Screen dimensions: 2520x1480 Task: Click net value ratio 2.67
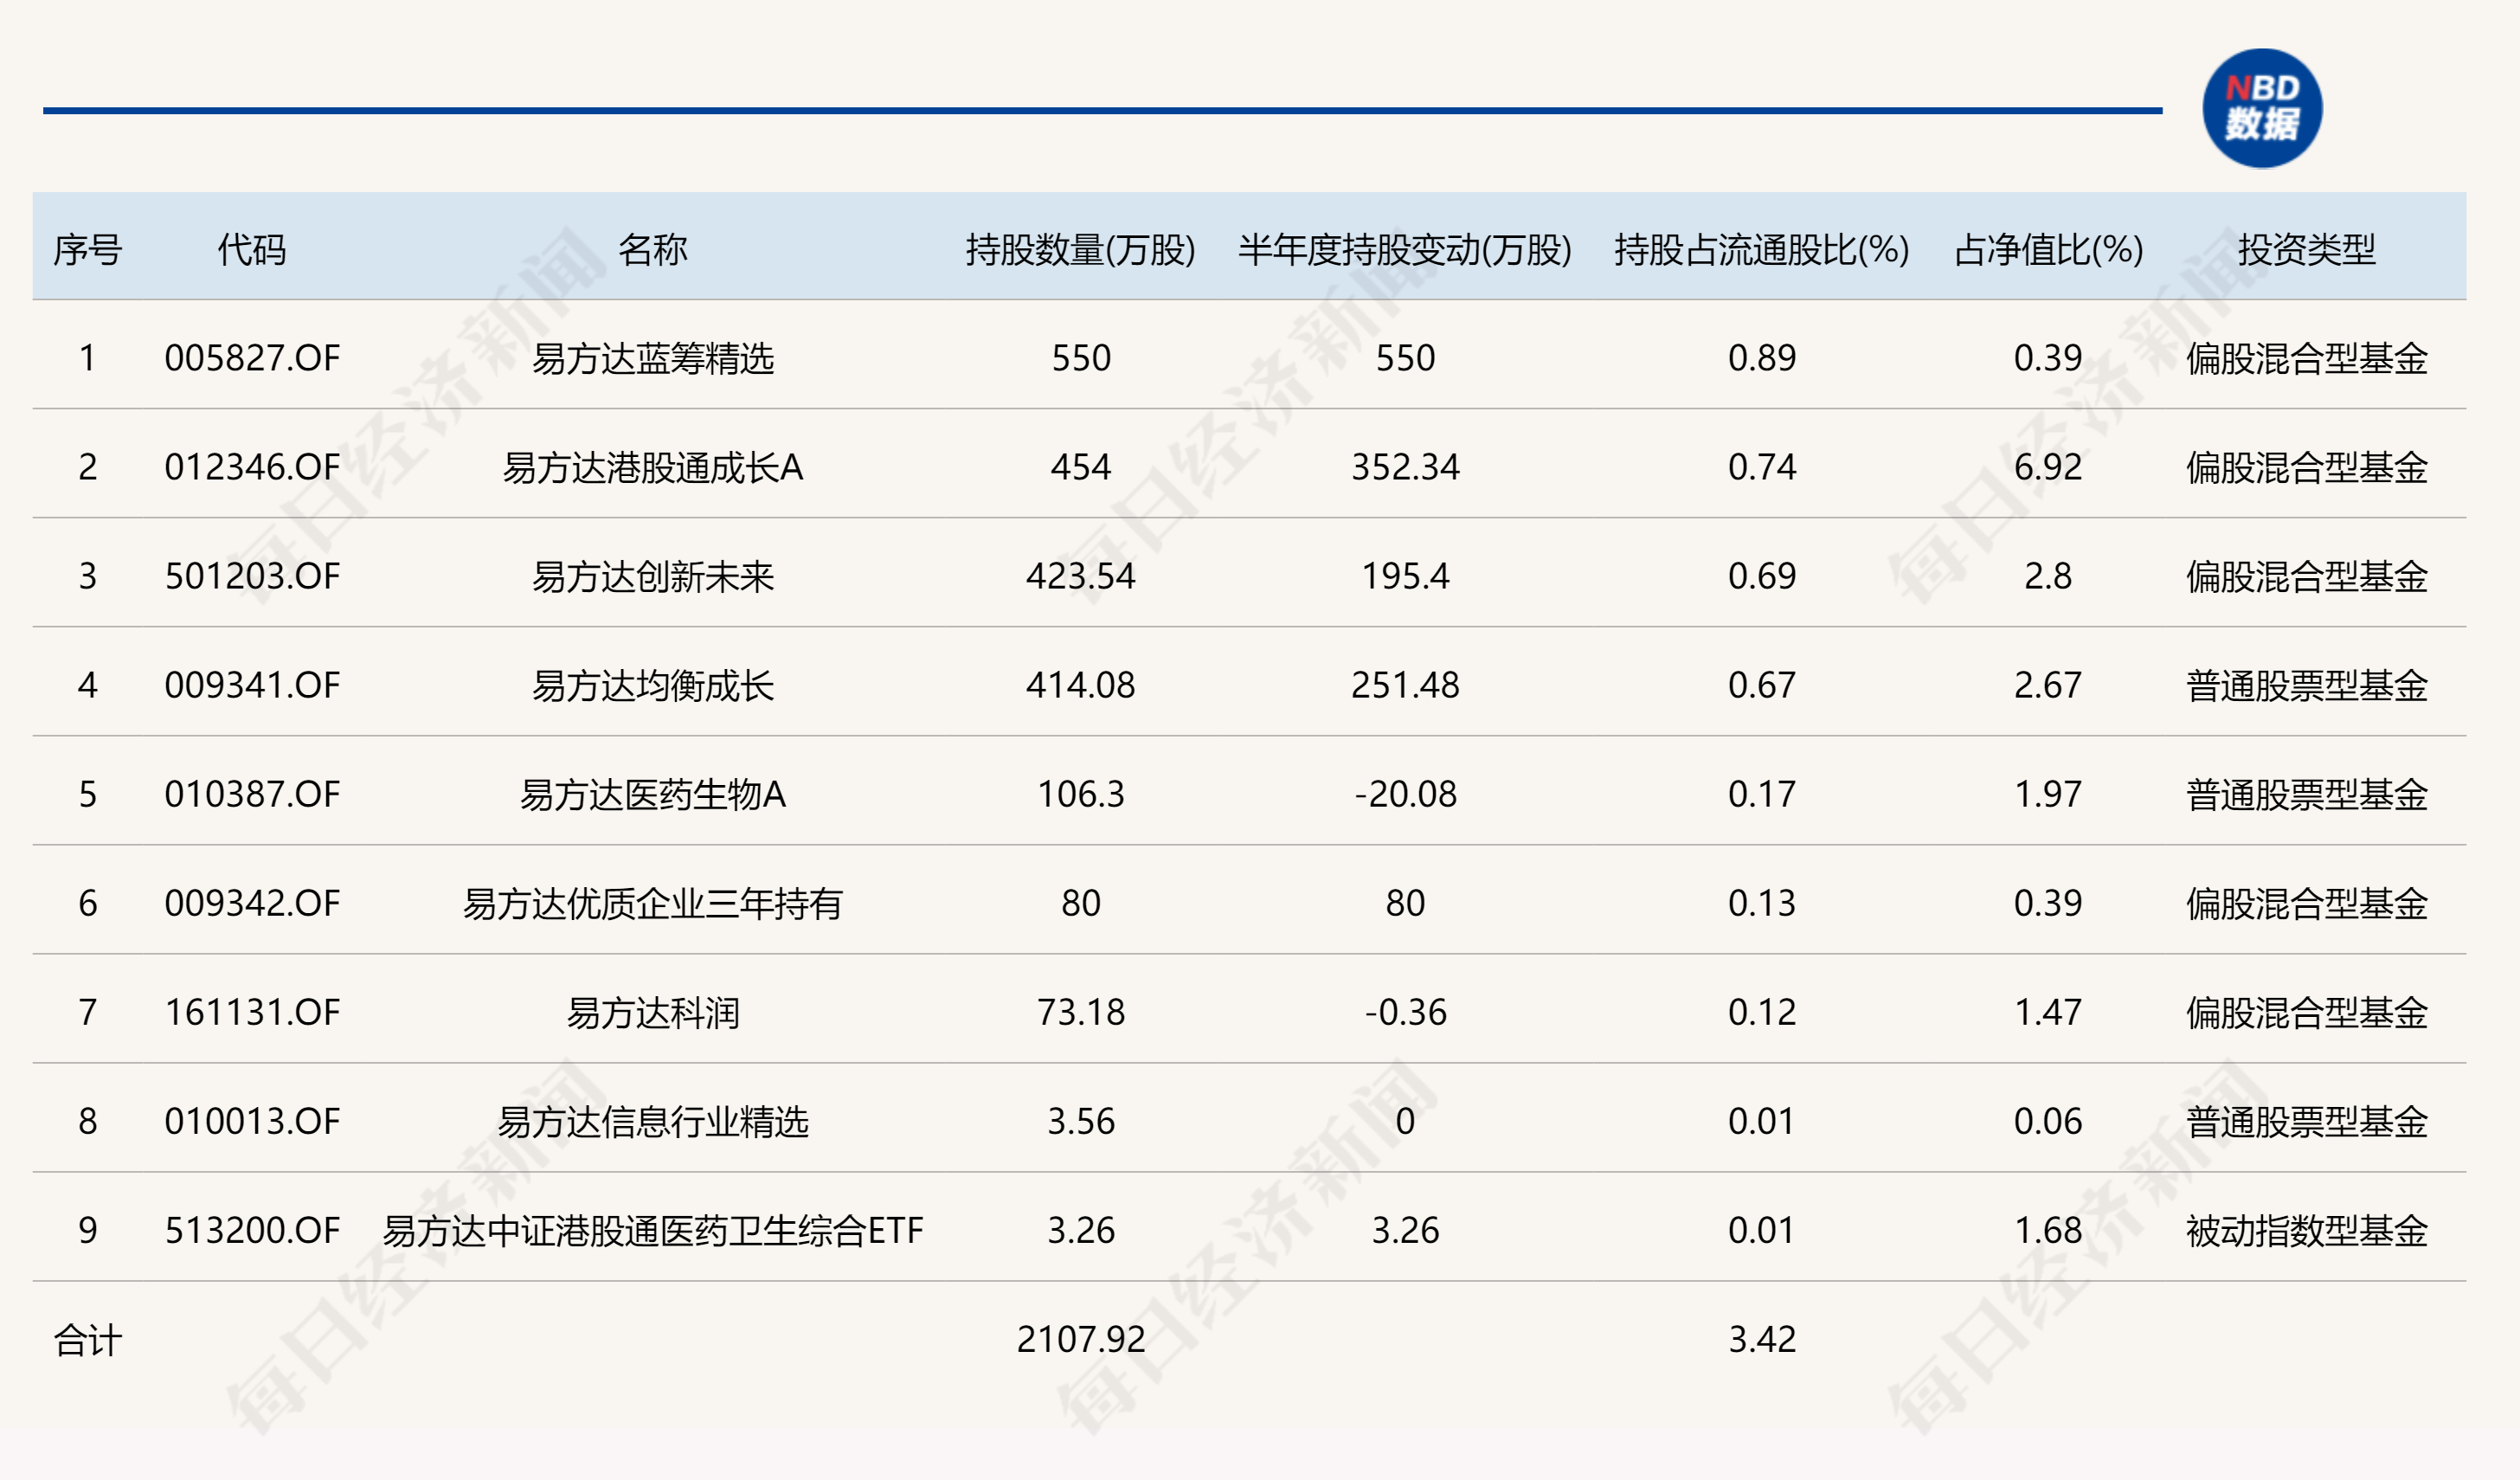2048,685
